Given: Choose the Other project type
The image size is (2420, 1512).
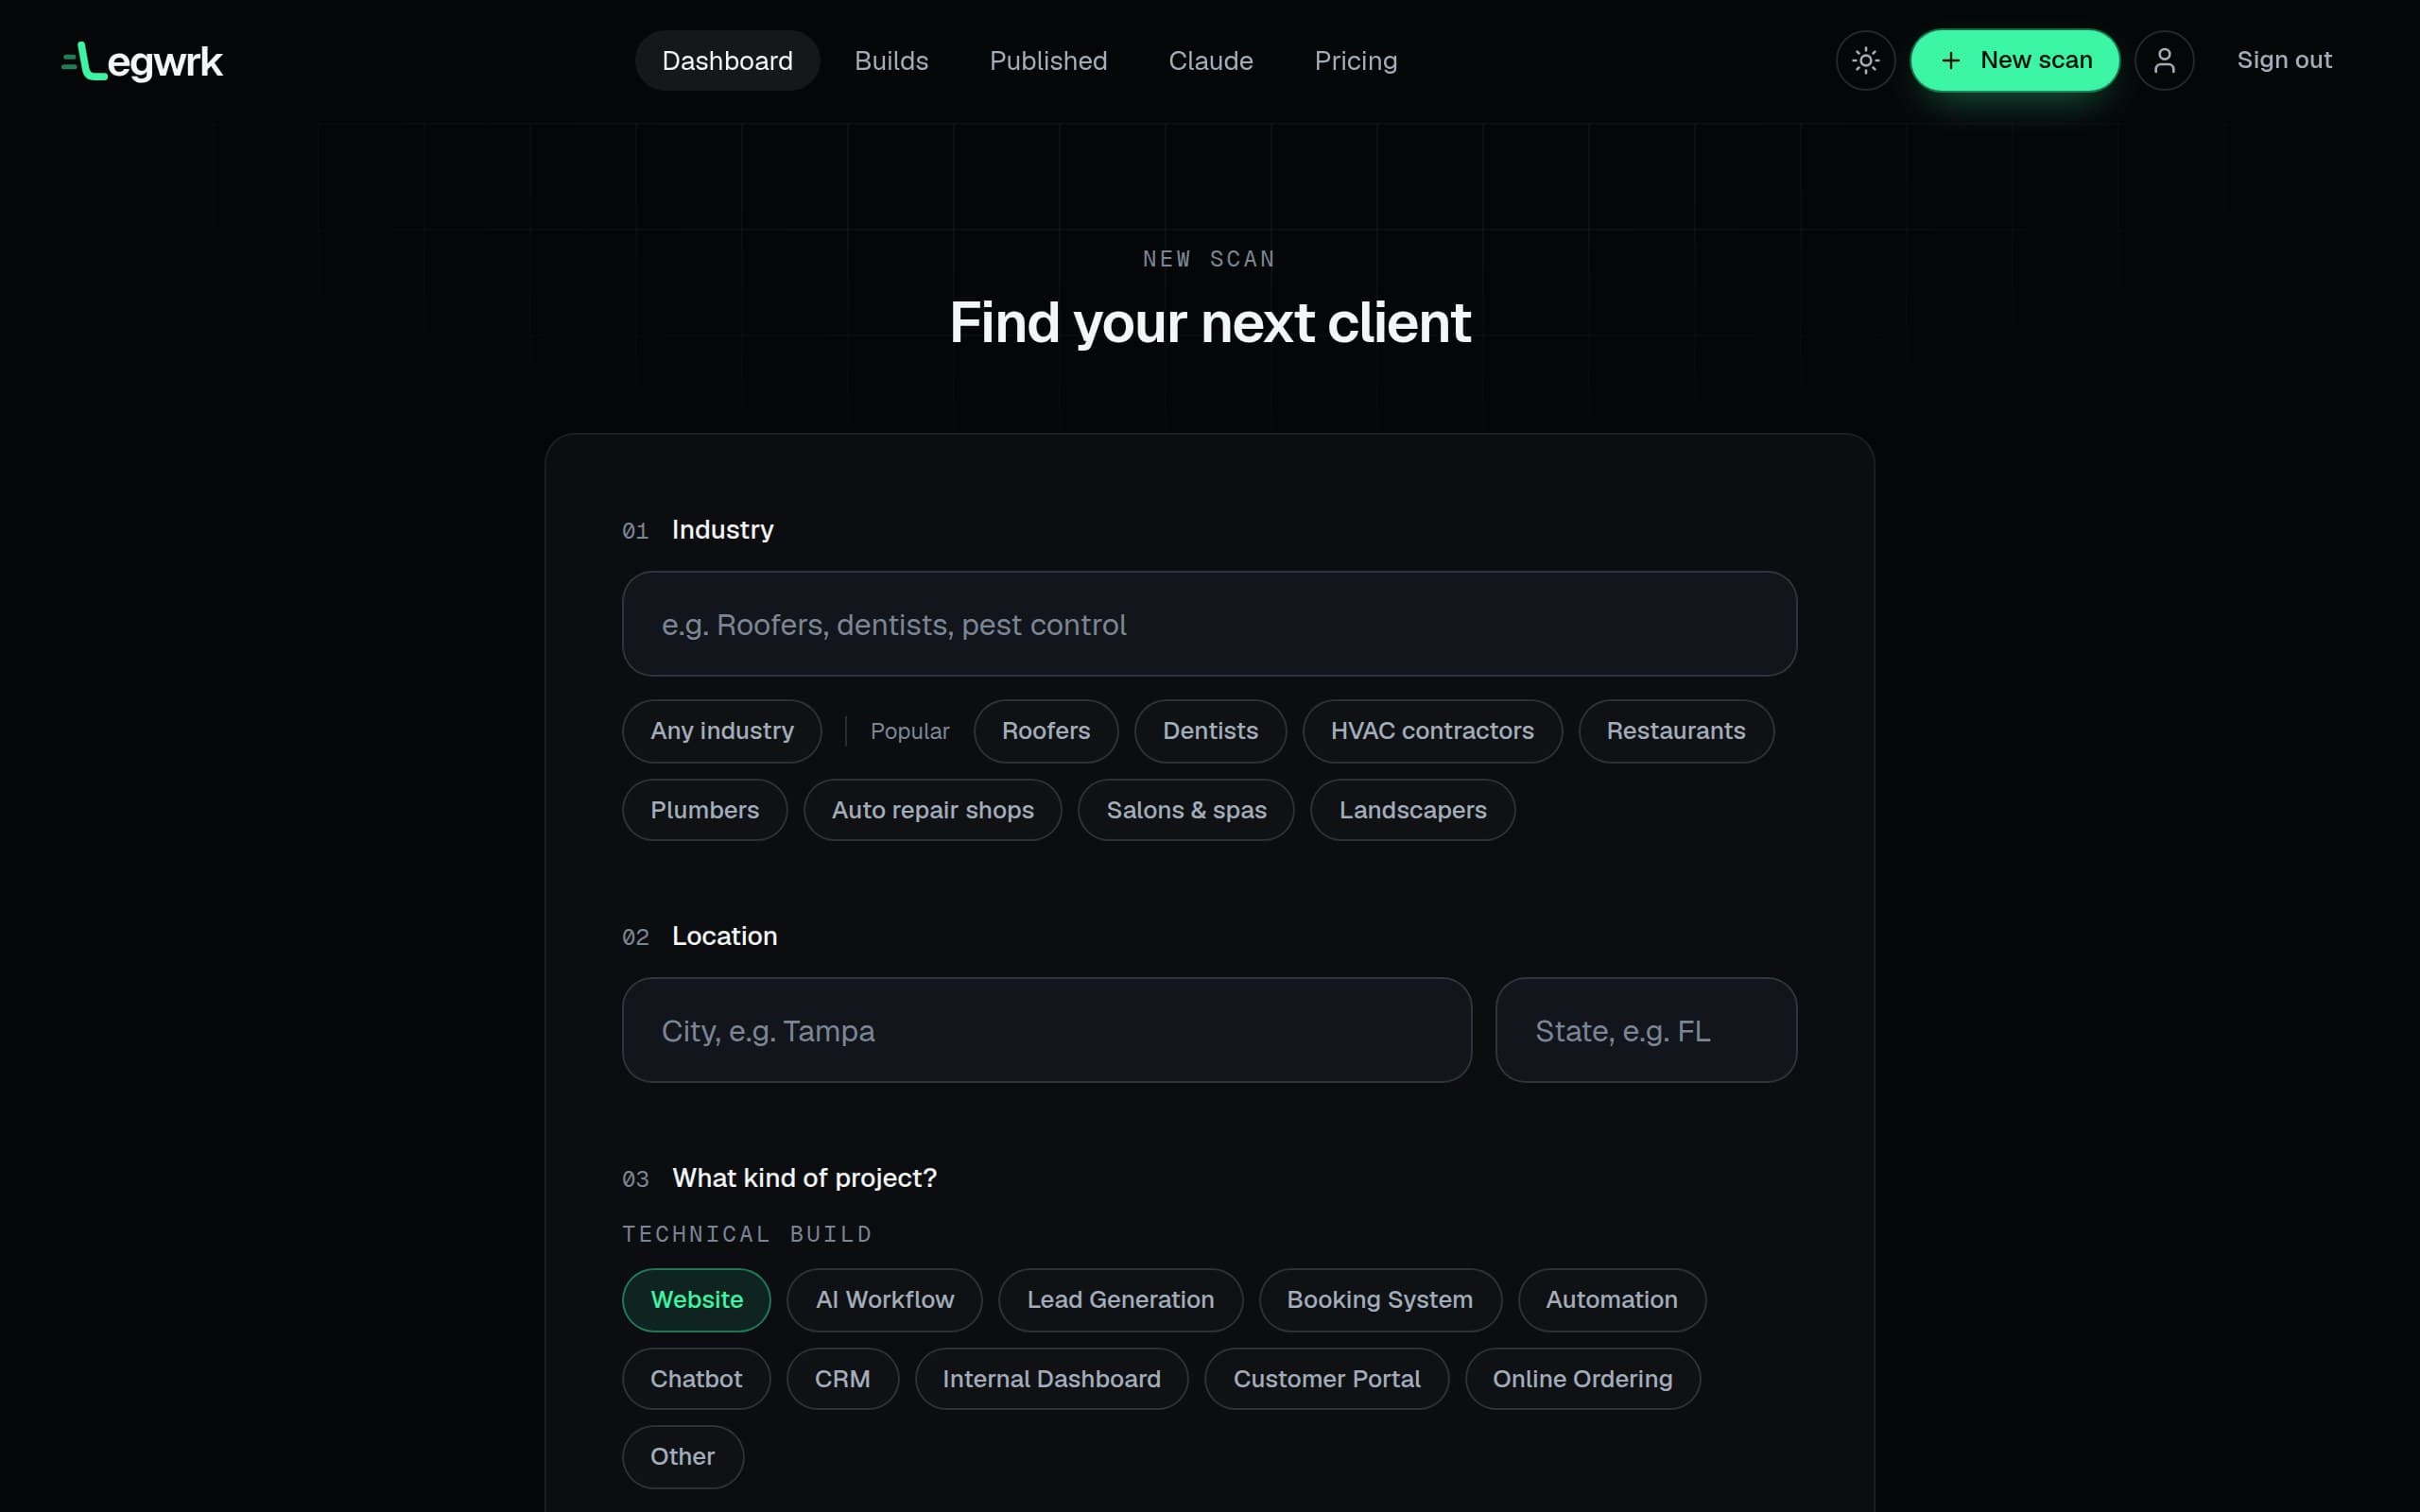Looking at the screenshot, I should pyautogui.click(x=682, y=1457).
